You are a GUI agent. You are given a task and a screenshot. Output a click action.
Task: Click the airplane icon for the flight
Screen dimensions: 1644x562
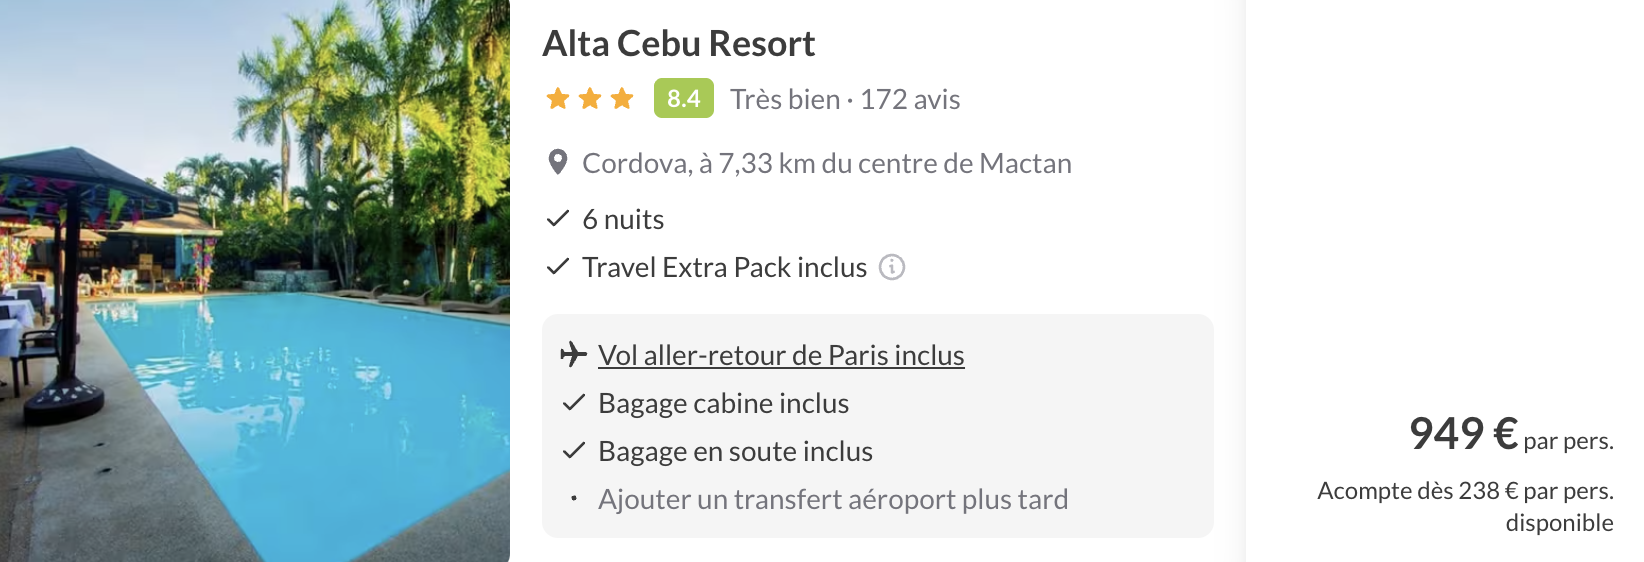point(574,354)
